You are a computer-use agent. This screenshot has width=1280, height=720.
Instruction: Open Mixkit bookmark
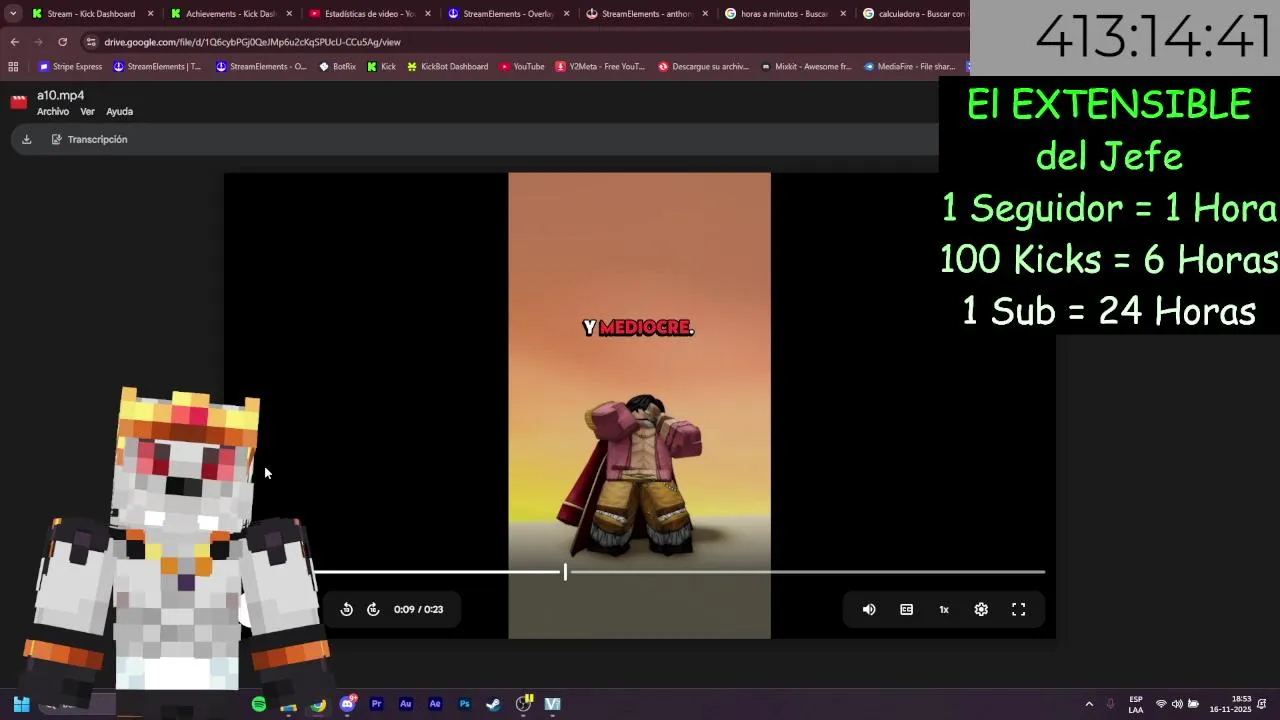pyautogui.click(x=806, y=67)
